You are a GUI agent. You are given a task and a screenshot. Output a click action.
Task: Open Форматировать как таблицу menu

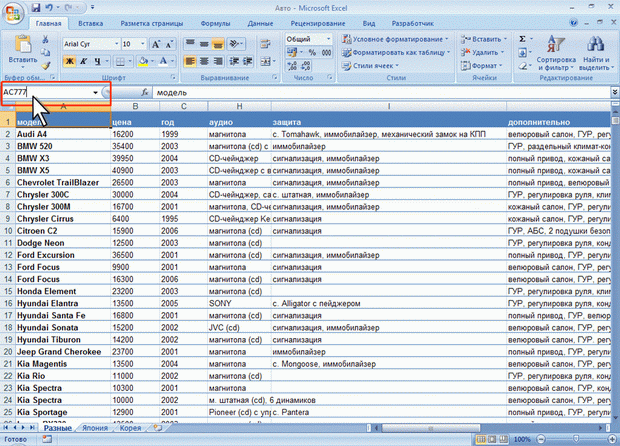coord(396,52)
